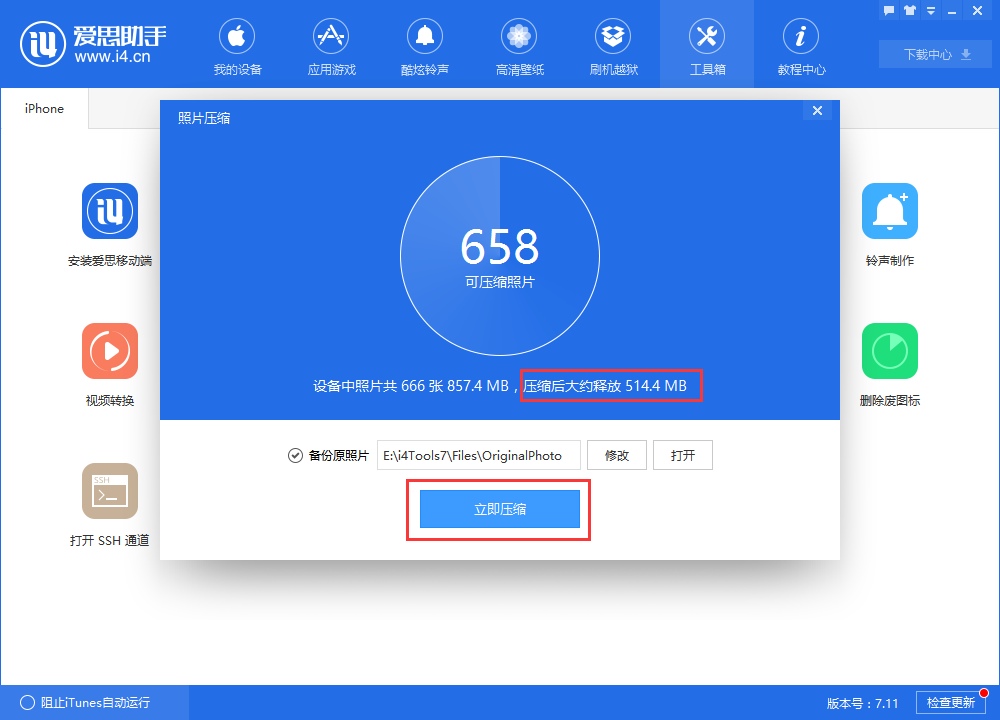Select the 酷炫铃声 ringtones icon
1000x720 pixels.
point(425,45)
